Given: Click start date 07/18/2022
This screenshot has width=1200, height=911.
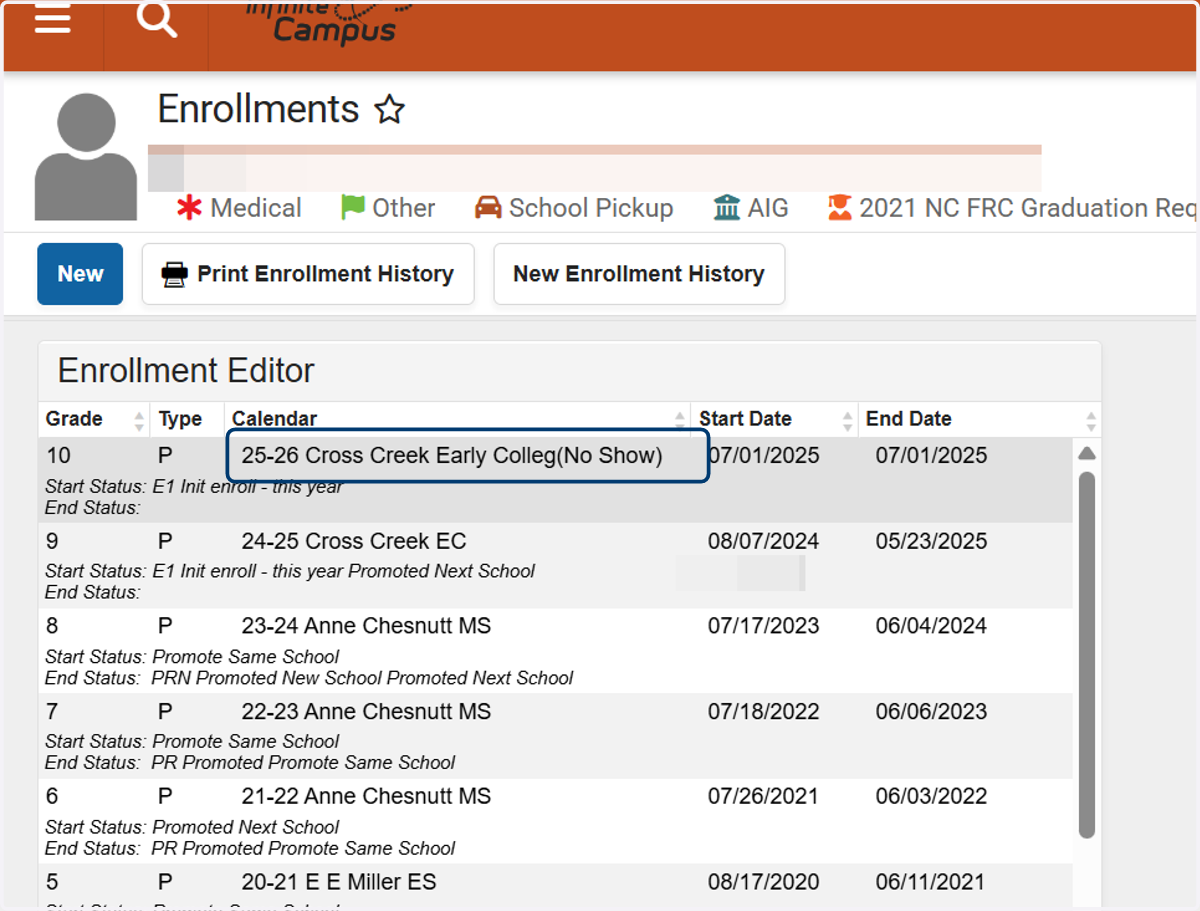Looking at the screenshot, I should [764, 712].
